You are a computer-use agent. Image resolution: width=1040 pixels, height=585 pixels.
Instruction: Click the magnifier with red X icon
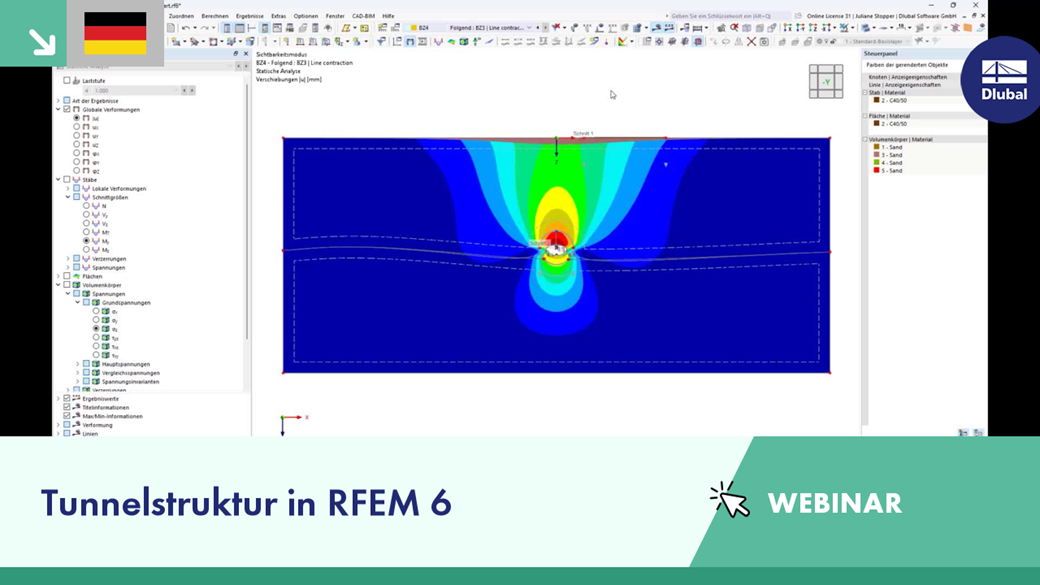pyautogui.click(x=734, y=28)
